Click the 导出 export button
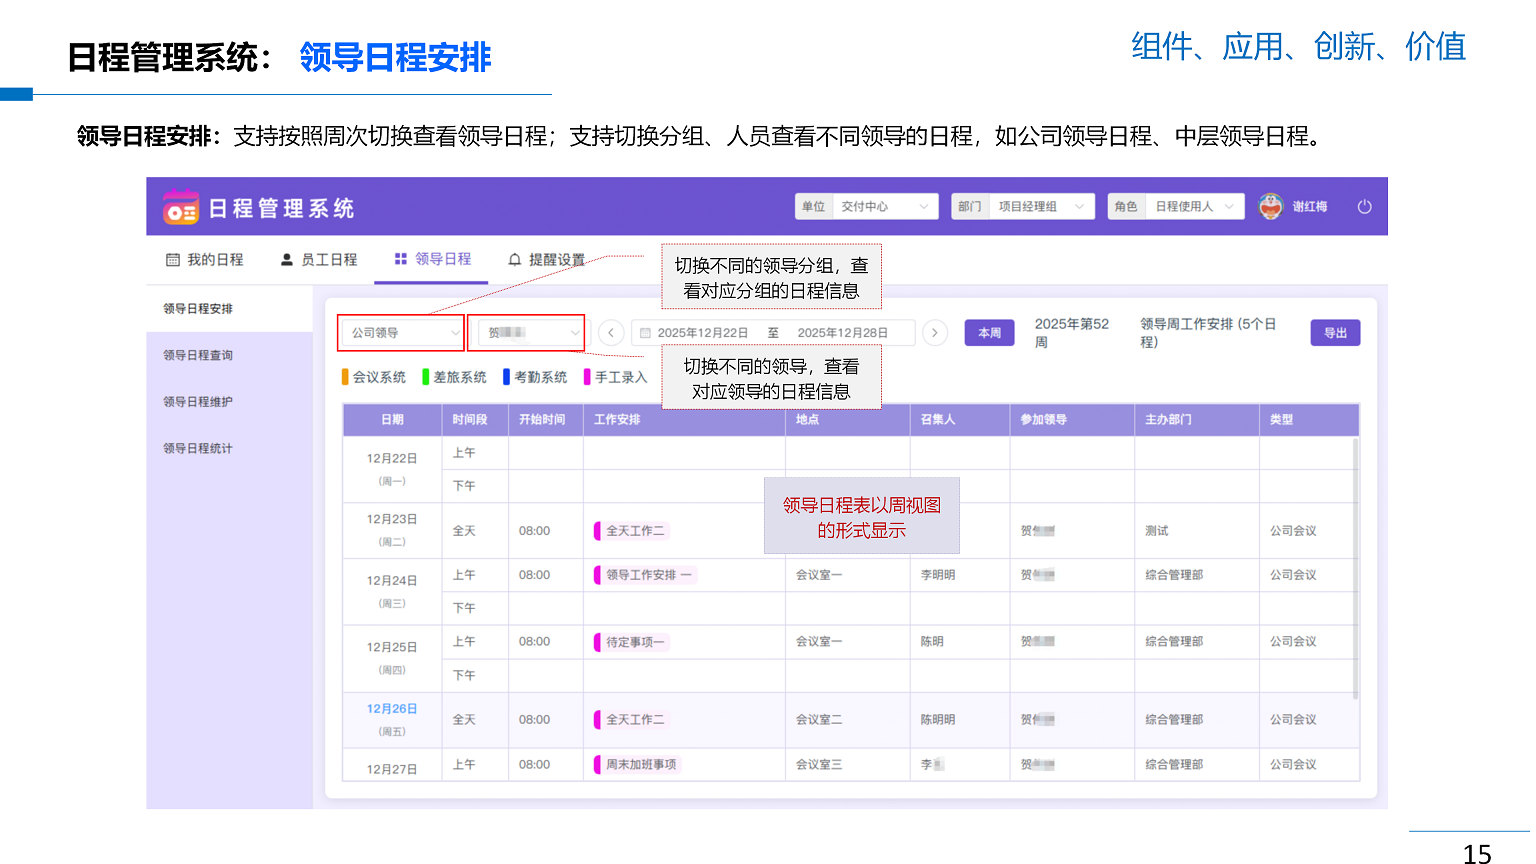 1335,333
